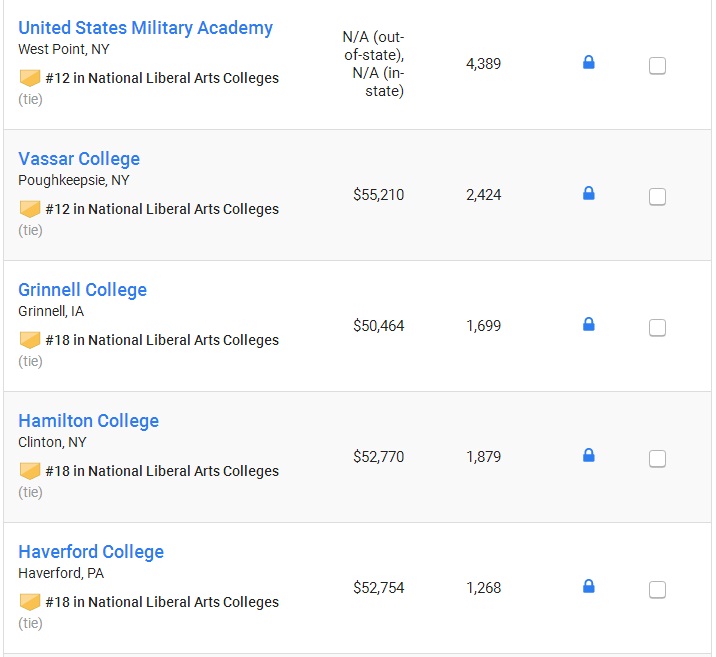716x657 pixels.
Task: Tick the checkbox in the Vassar College row
Action: (657, 197)
